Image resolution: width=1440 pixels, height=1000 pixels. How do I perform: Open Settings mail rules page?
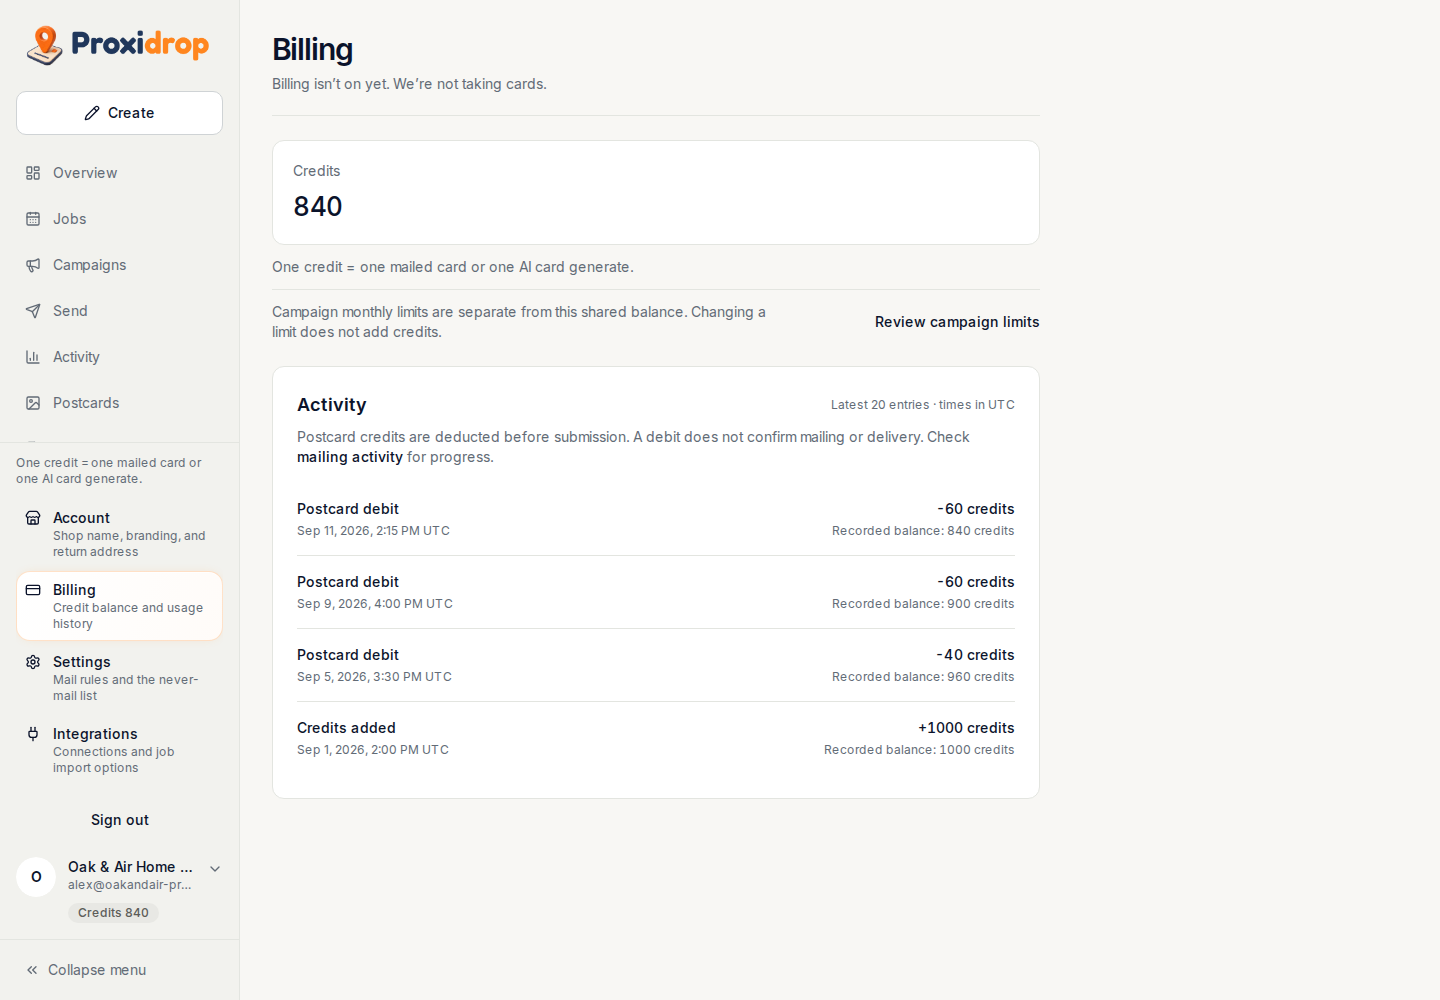pos(119,678)
